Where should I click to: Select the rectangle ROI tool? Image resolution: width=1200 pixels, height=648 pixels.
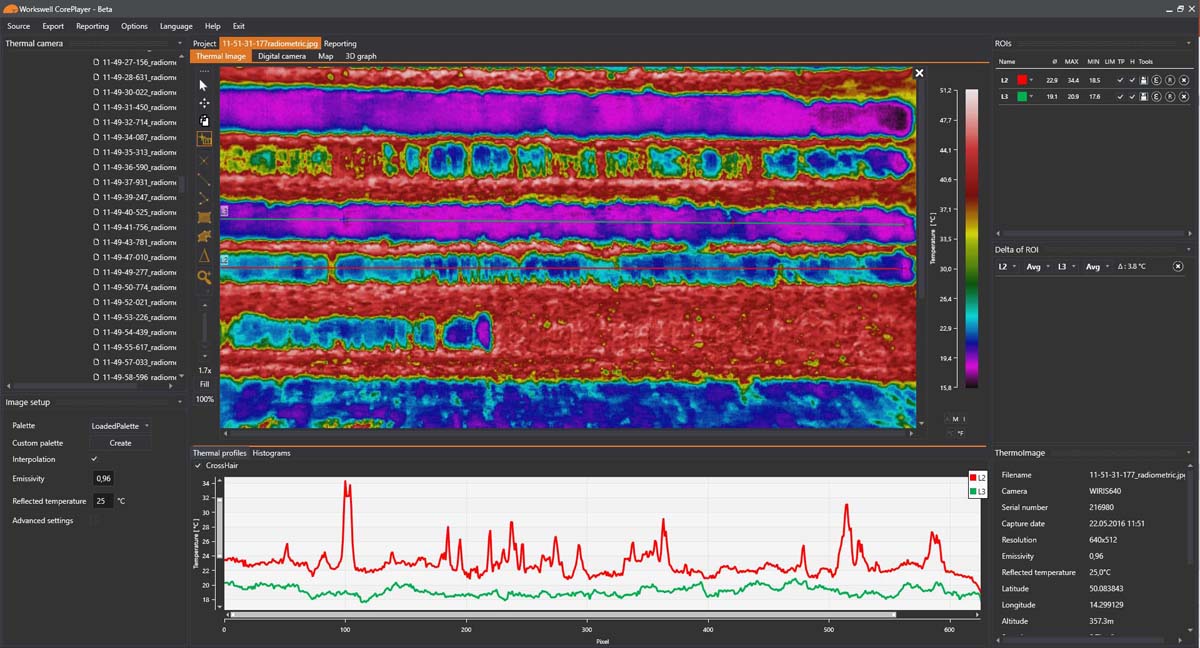[x=204, y=217]
